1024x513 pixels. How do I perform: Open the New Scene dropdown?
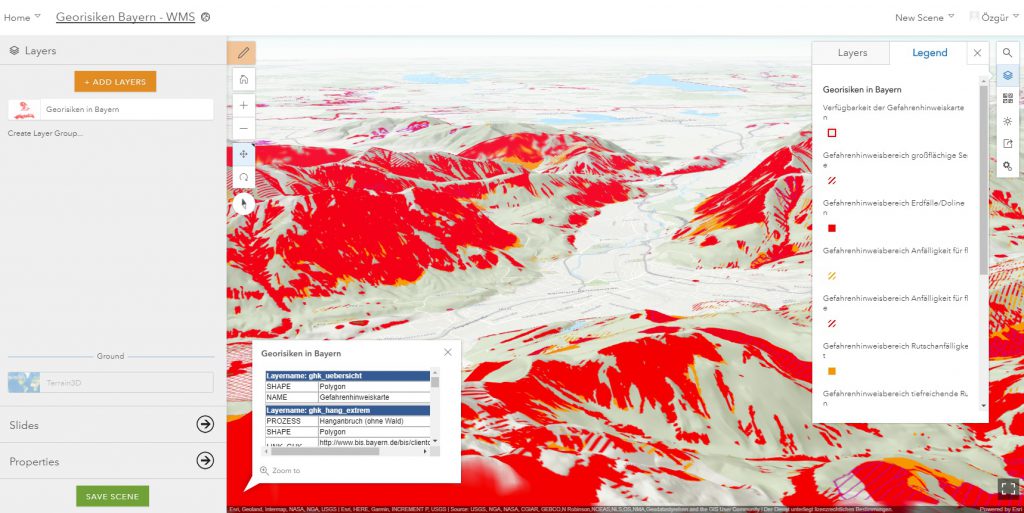coord(924,18)
